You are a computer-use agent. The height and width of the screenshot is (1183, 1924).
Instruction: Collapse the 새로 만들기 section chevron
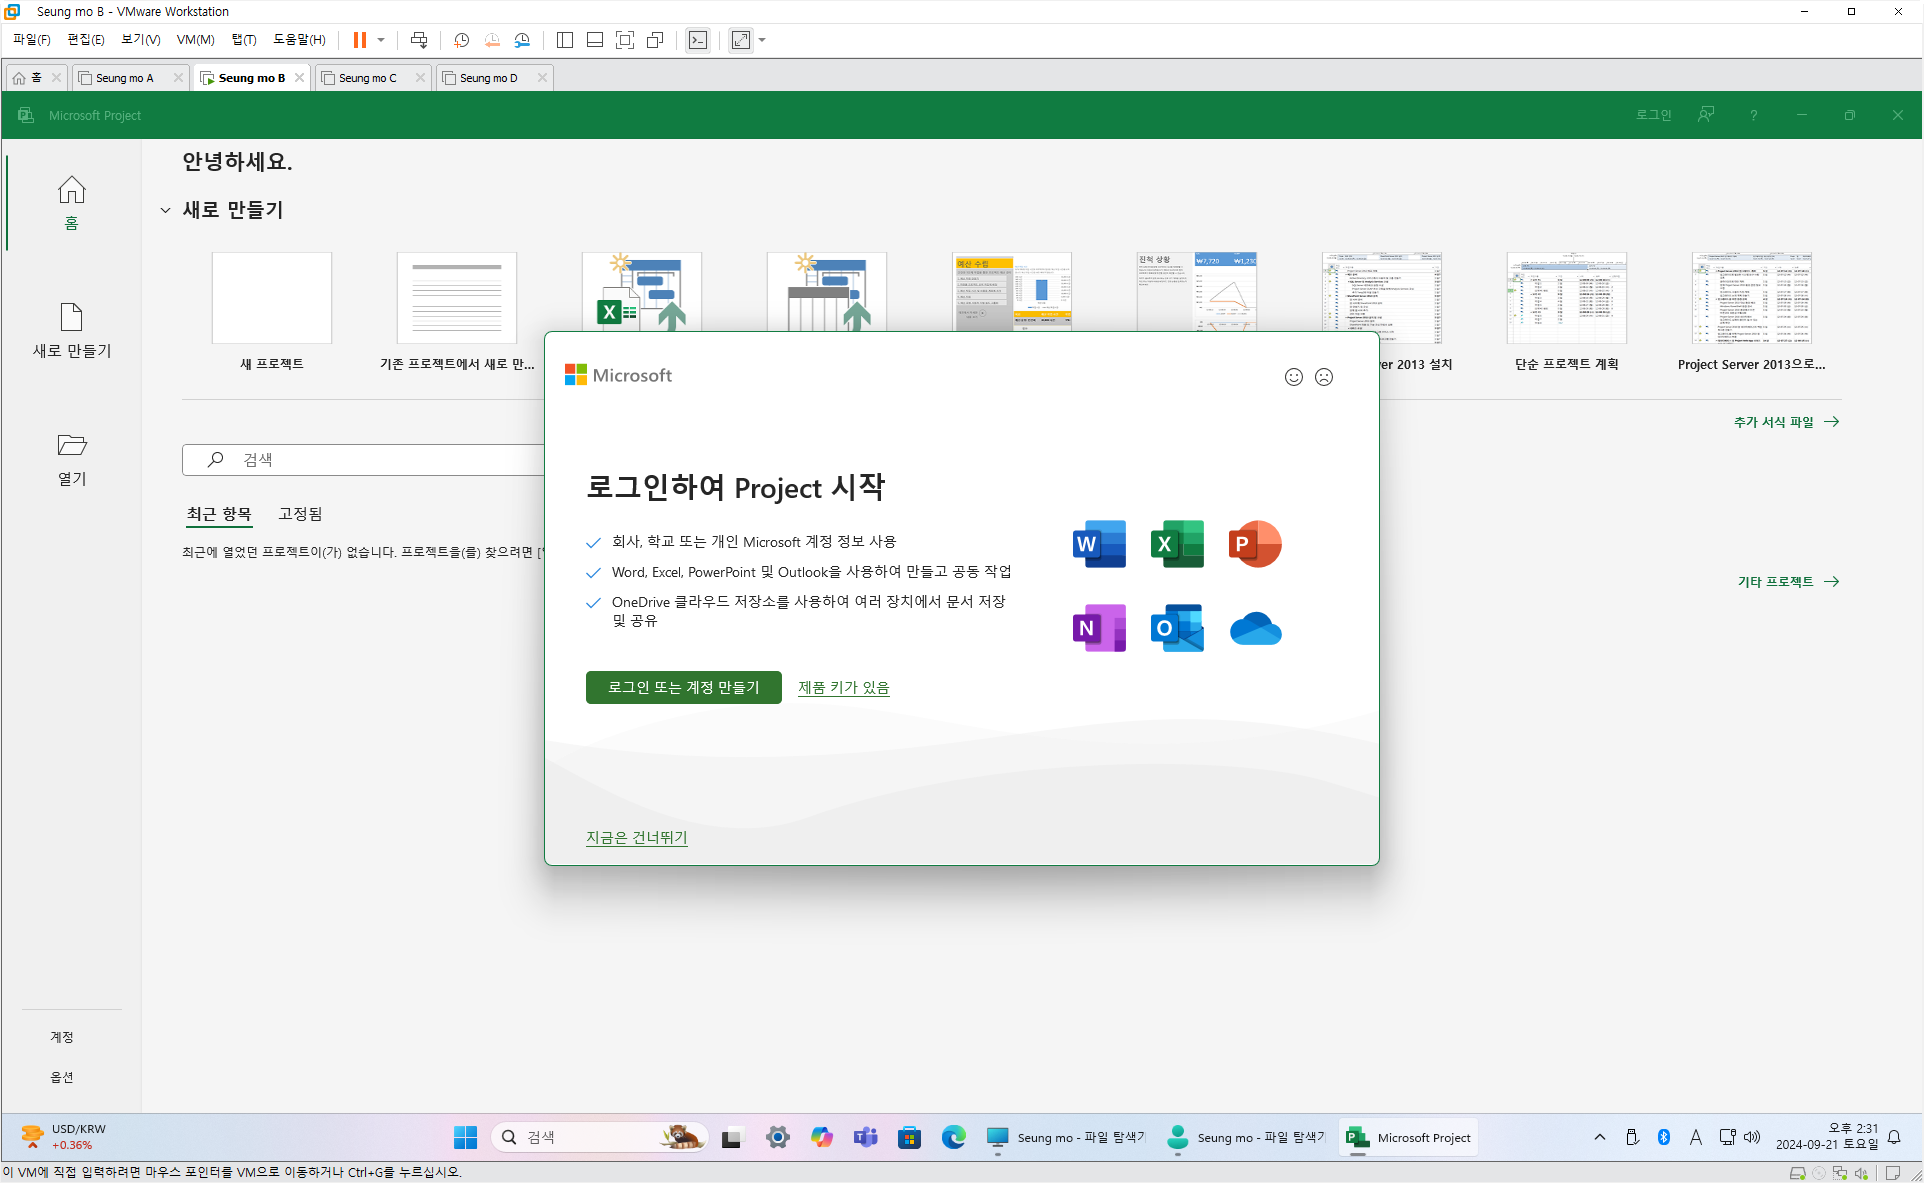pyautogui.click(x=165, y=210)
